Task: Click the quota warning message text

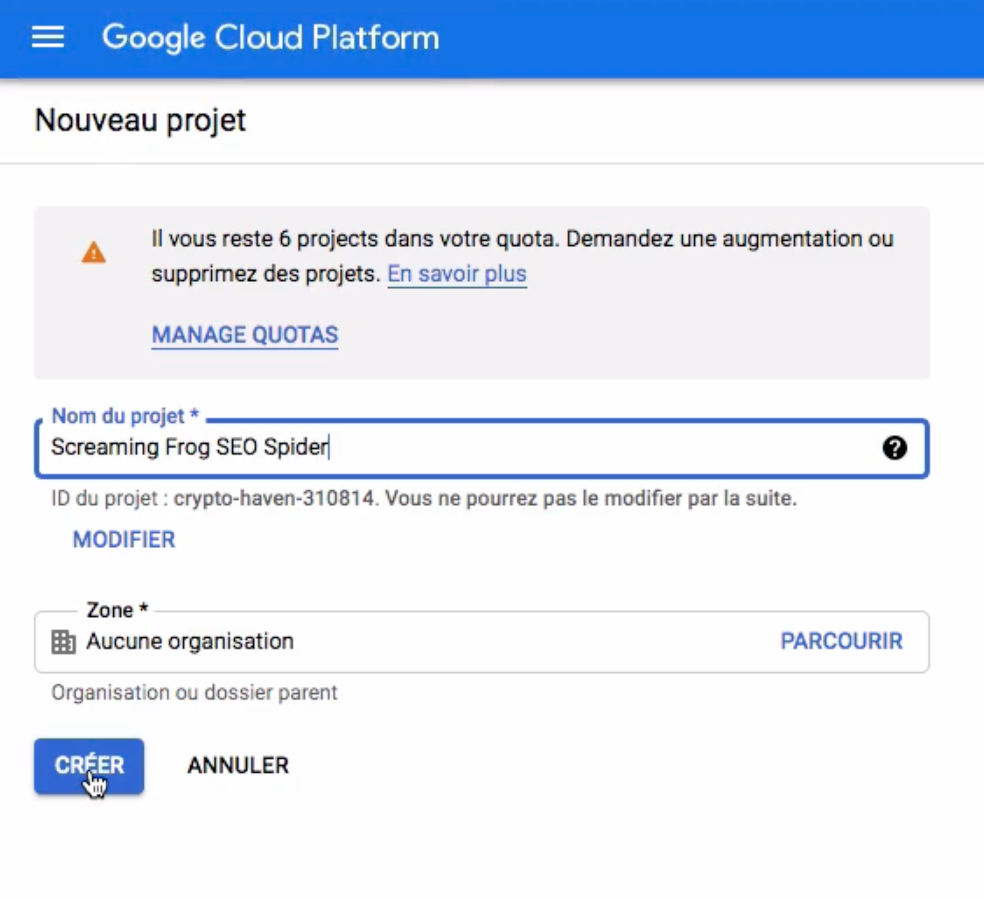Action: [x=522, y=256]
